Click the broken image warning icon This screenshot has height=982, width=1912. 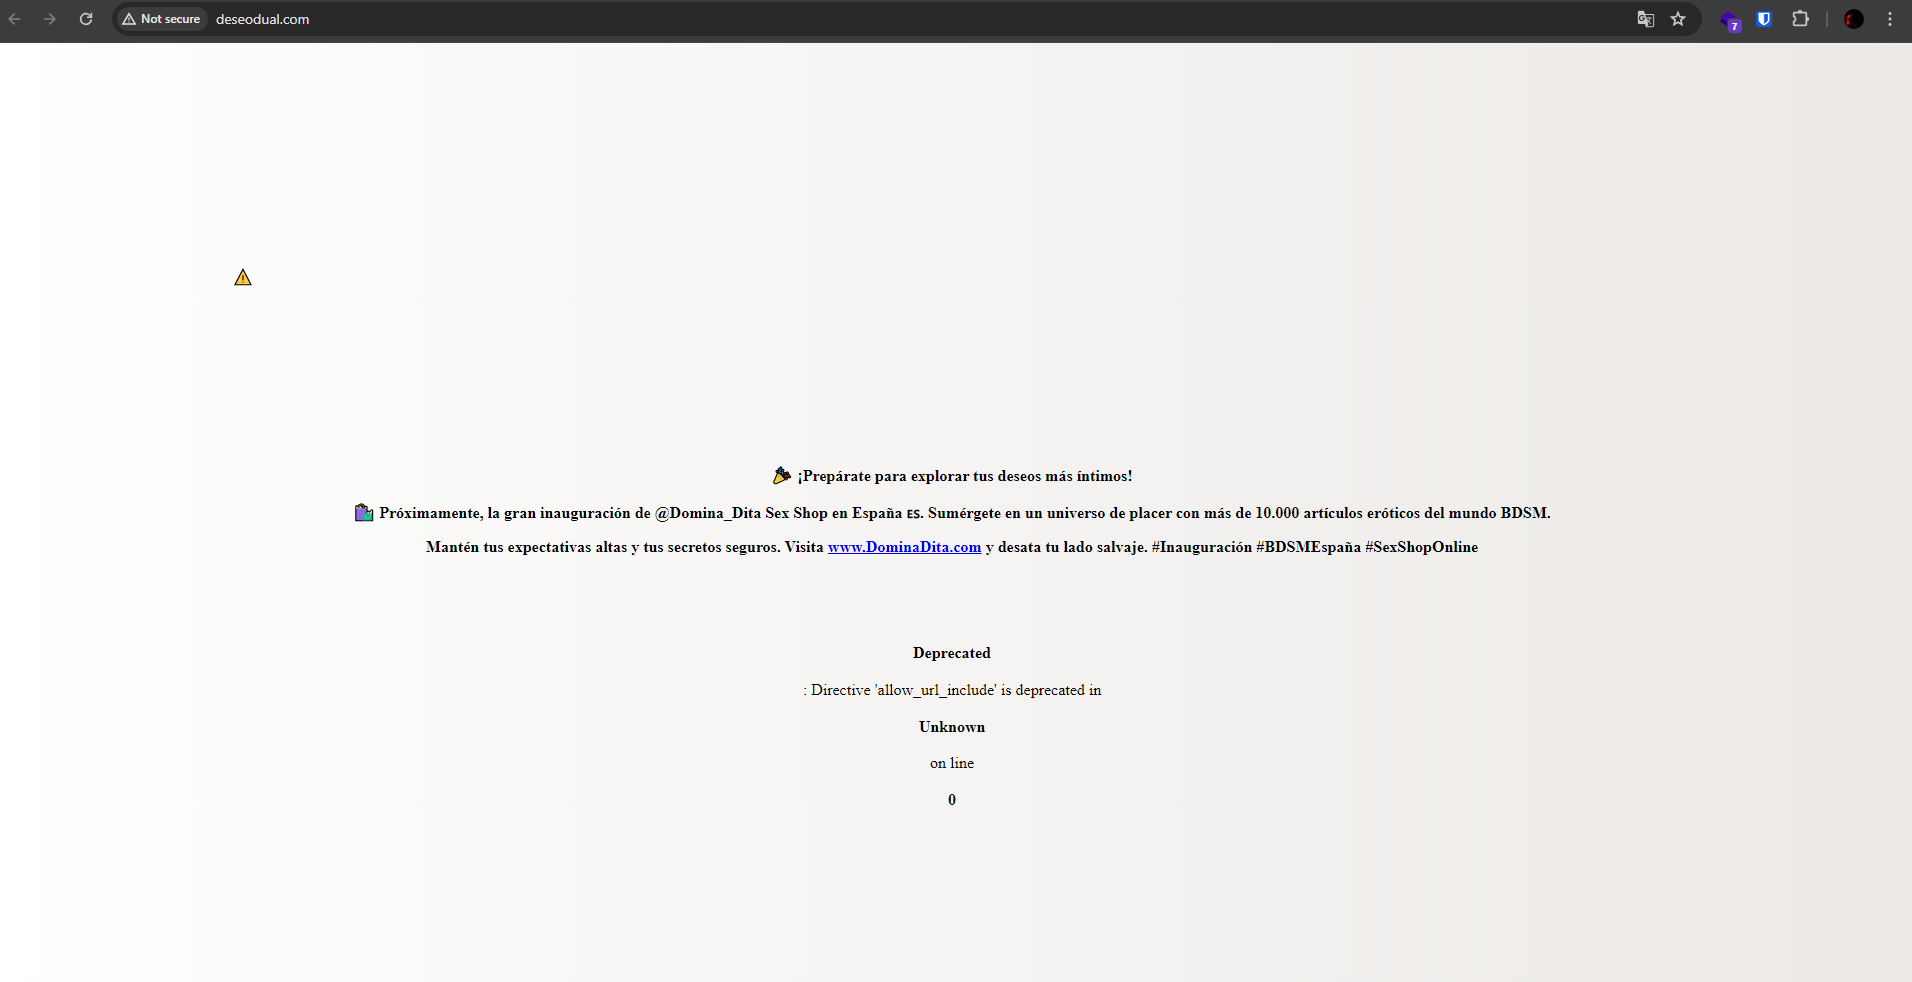point(243,277)
